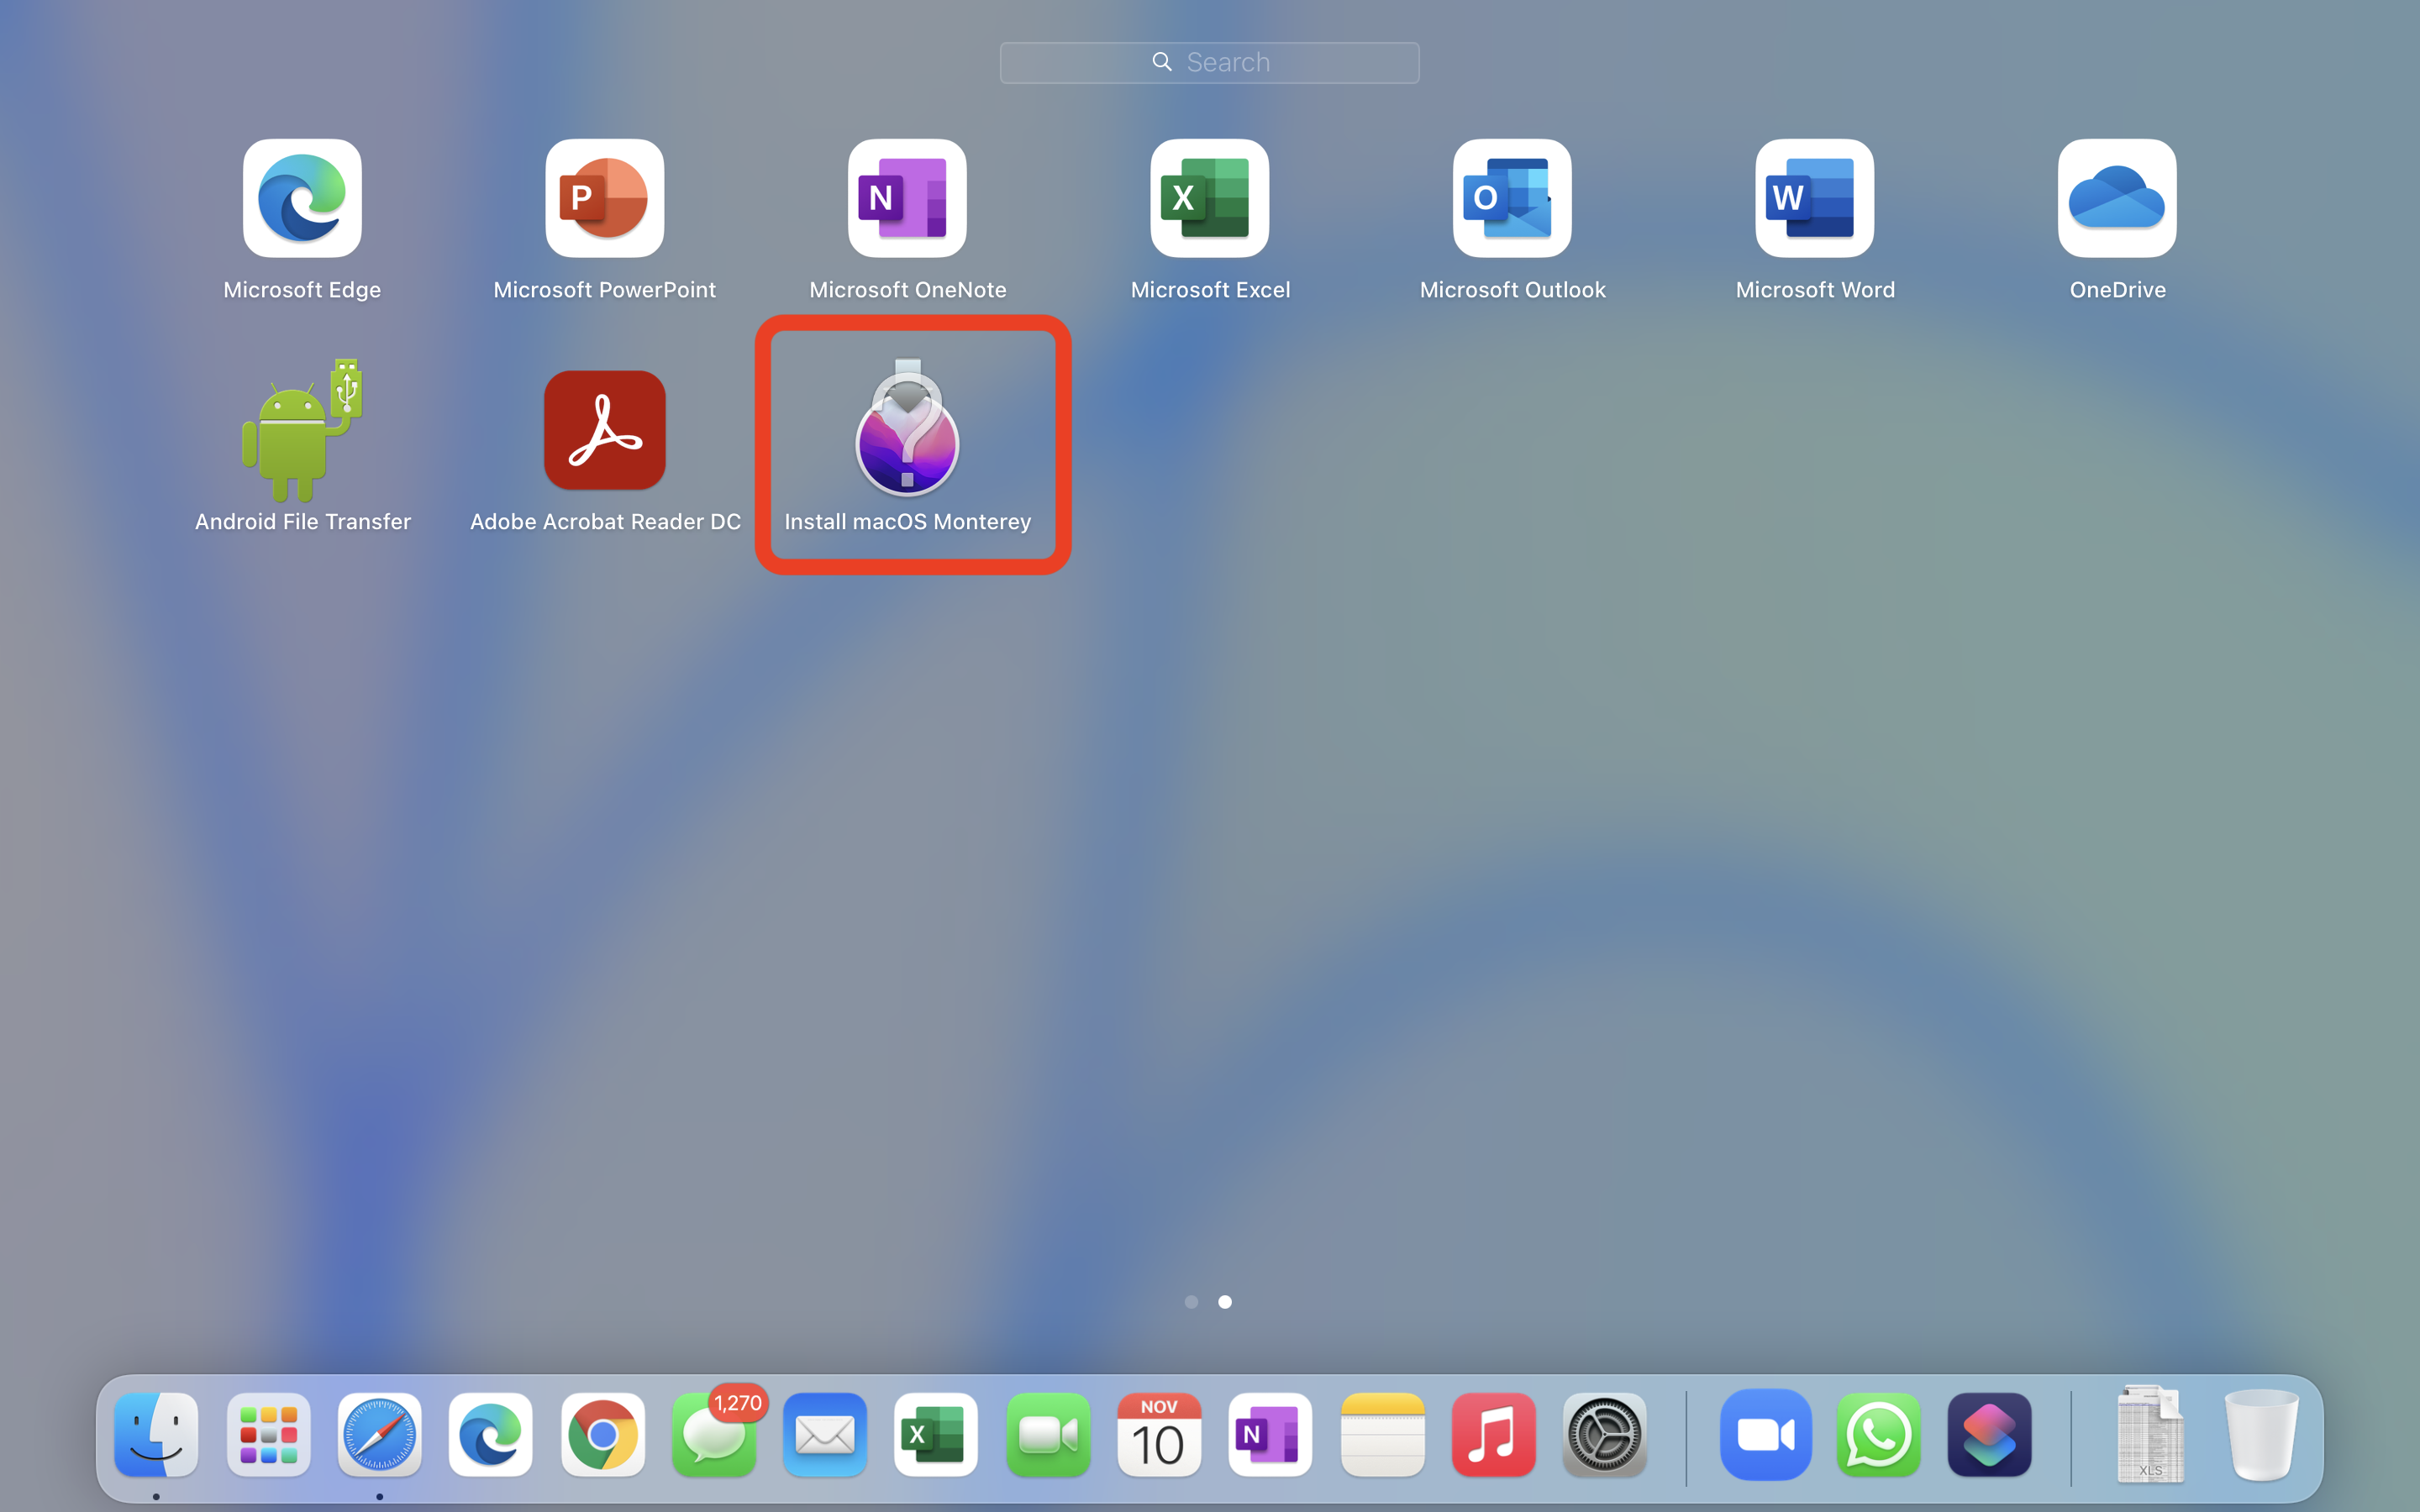Viewport: 2420px width, 1512px height.
Task: Open Finder in the Dock
Action: pos(156,1435)
